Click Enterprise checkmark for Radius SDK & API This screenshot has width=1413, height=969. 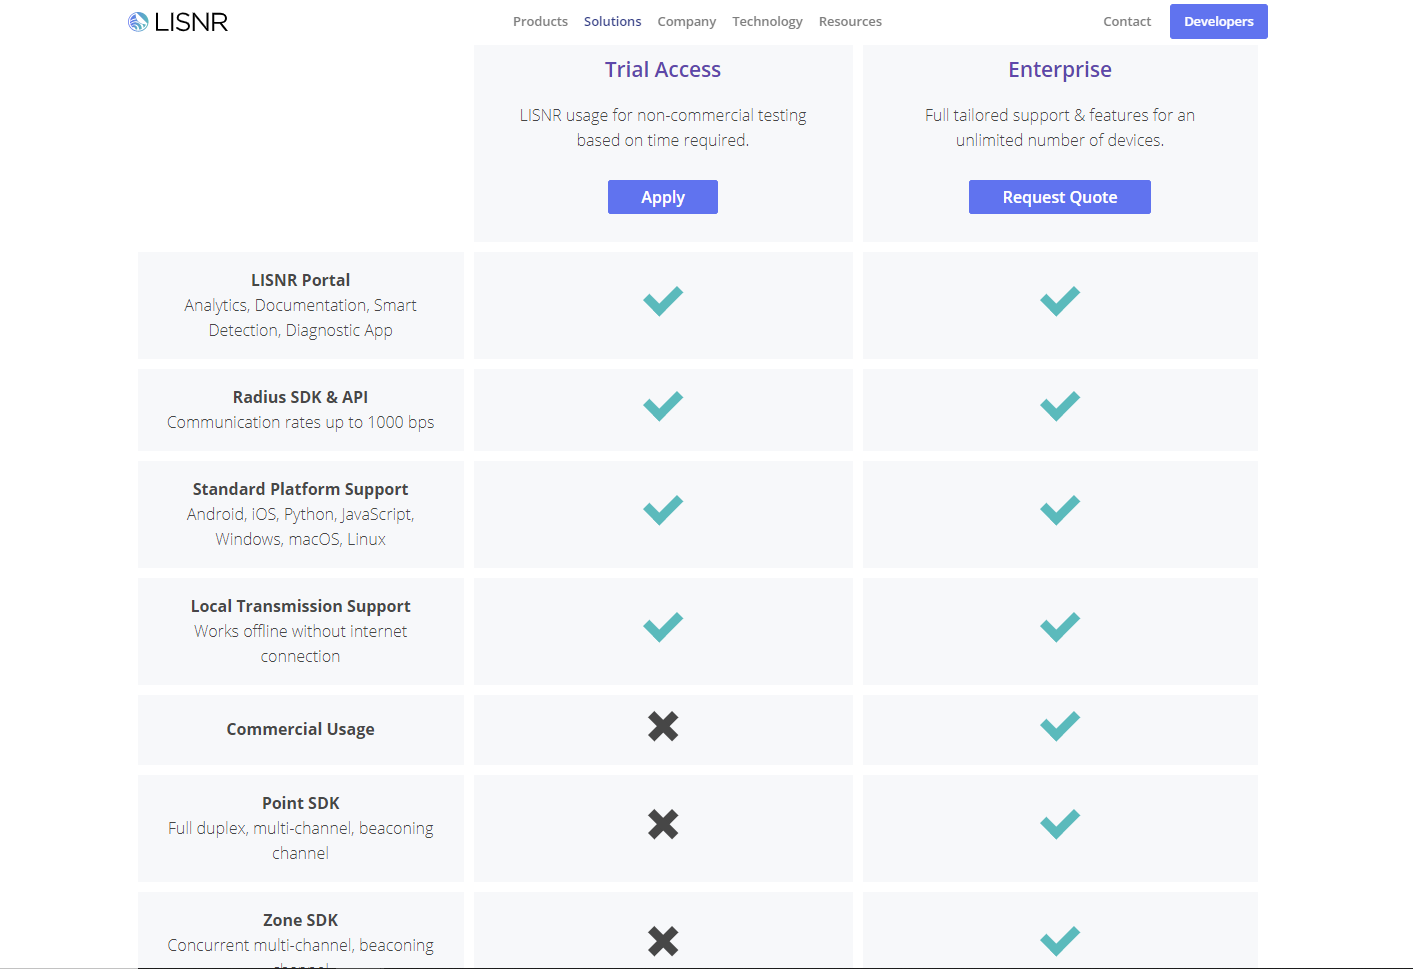(1060, 406)
